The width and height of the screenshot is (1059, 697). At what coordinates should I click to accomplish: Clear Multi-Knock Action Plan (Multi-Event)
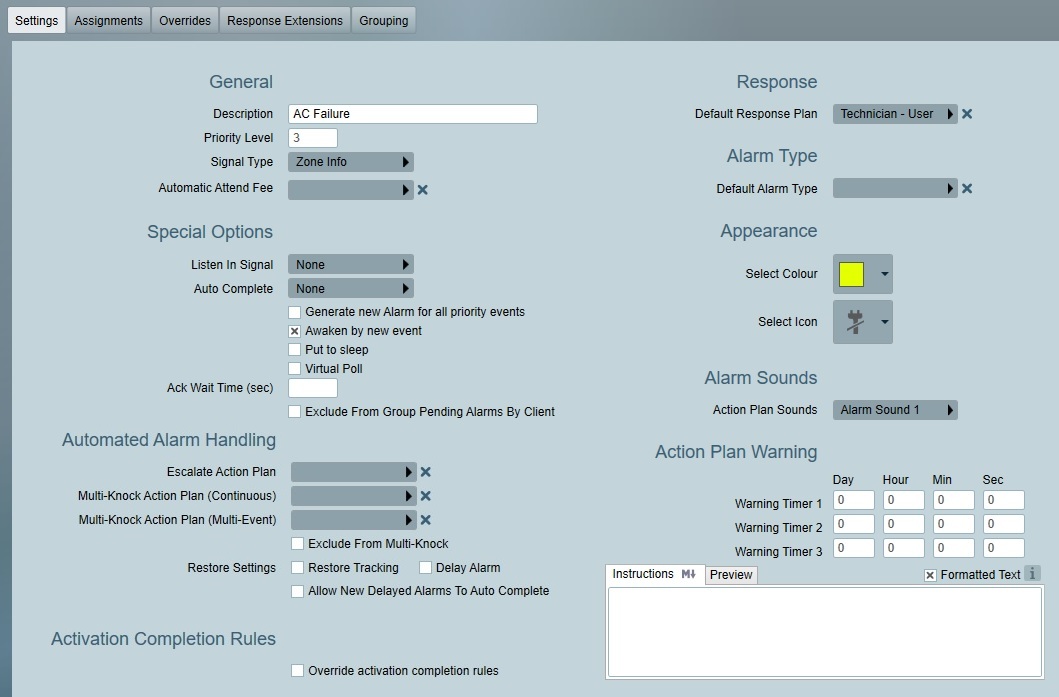(x=425, y=520)
